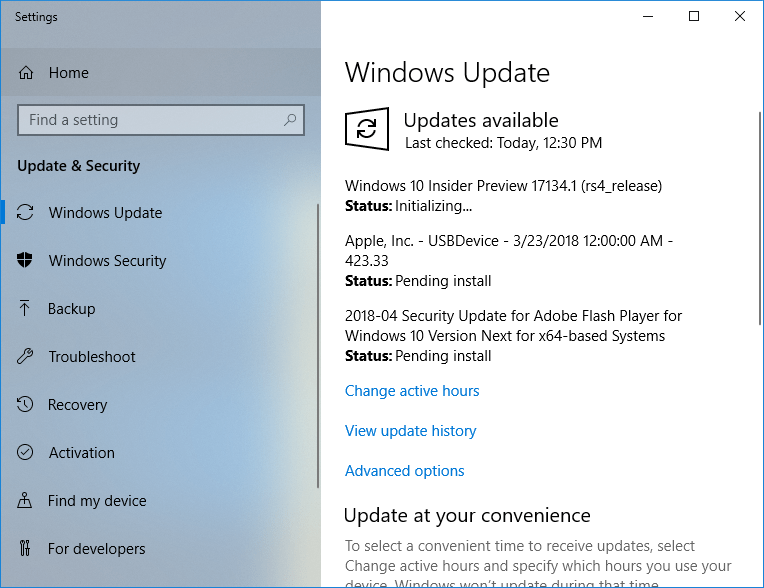
Task: Click the Update & Security section header
Action: click(x=78, y=166)
